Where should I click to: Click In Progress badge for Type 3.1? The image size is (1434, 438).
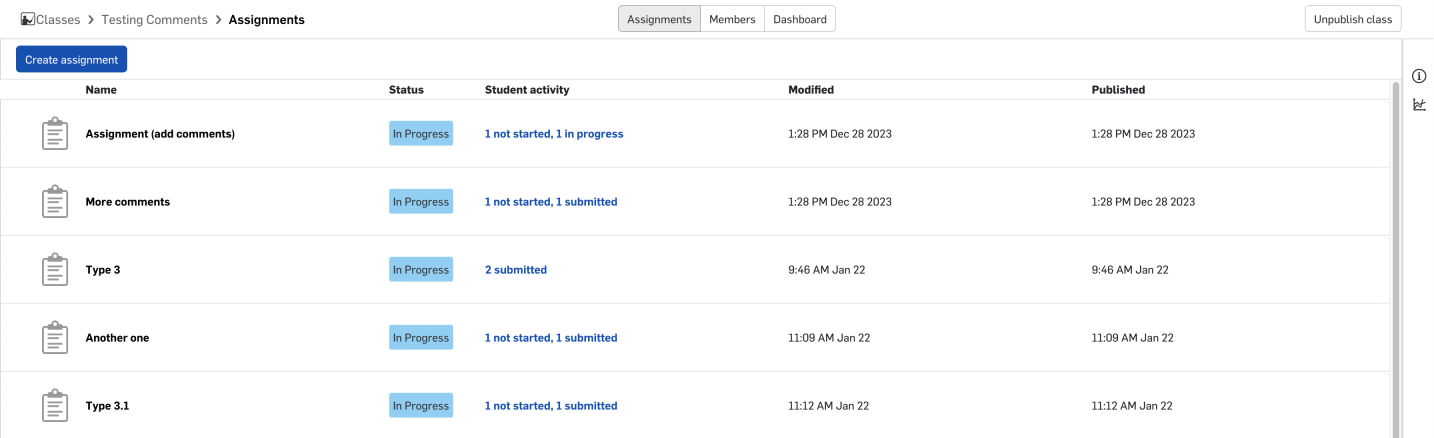[x=421, y=406]
